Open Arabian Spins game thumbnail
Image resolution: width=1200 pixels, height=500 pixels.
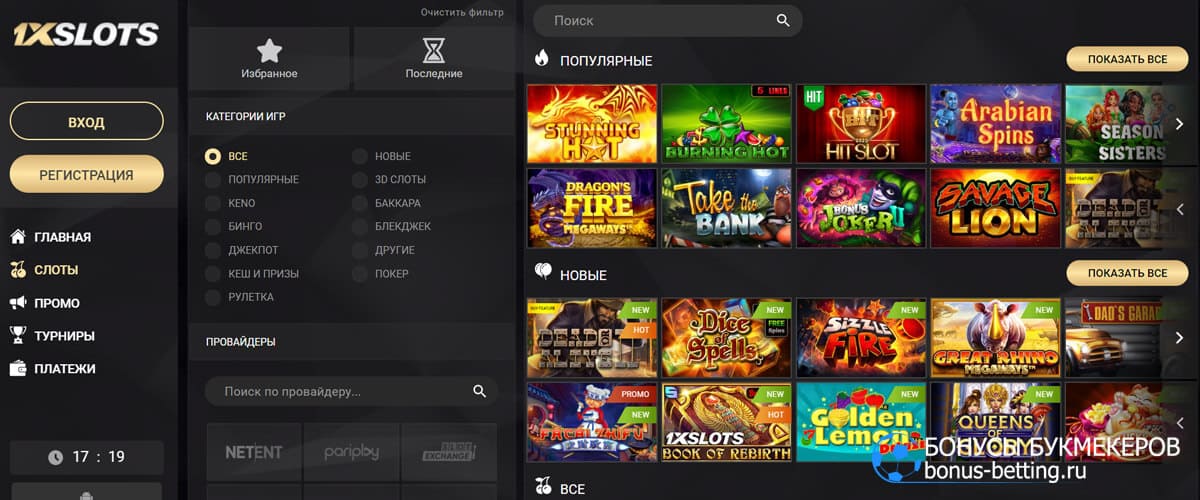click(995, 123)
